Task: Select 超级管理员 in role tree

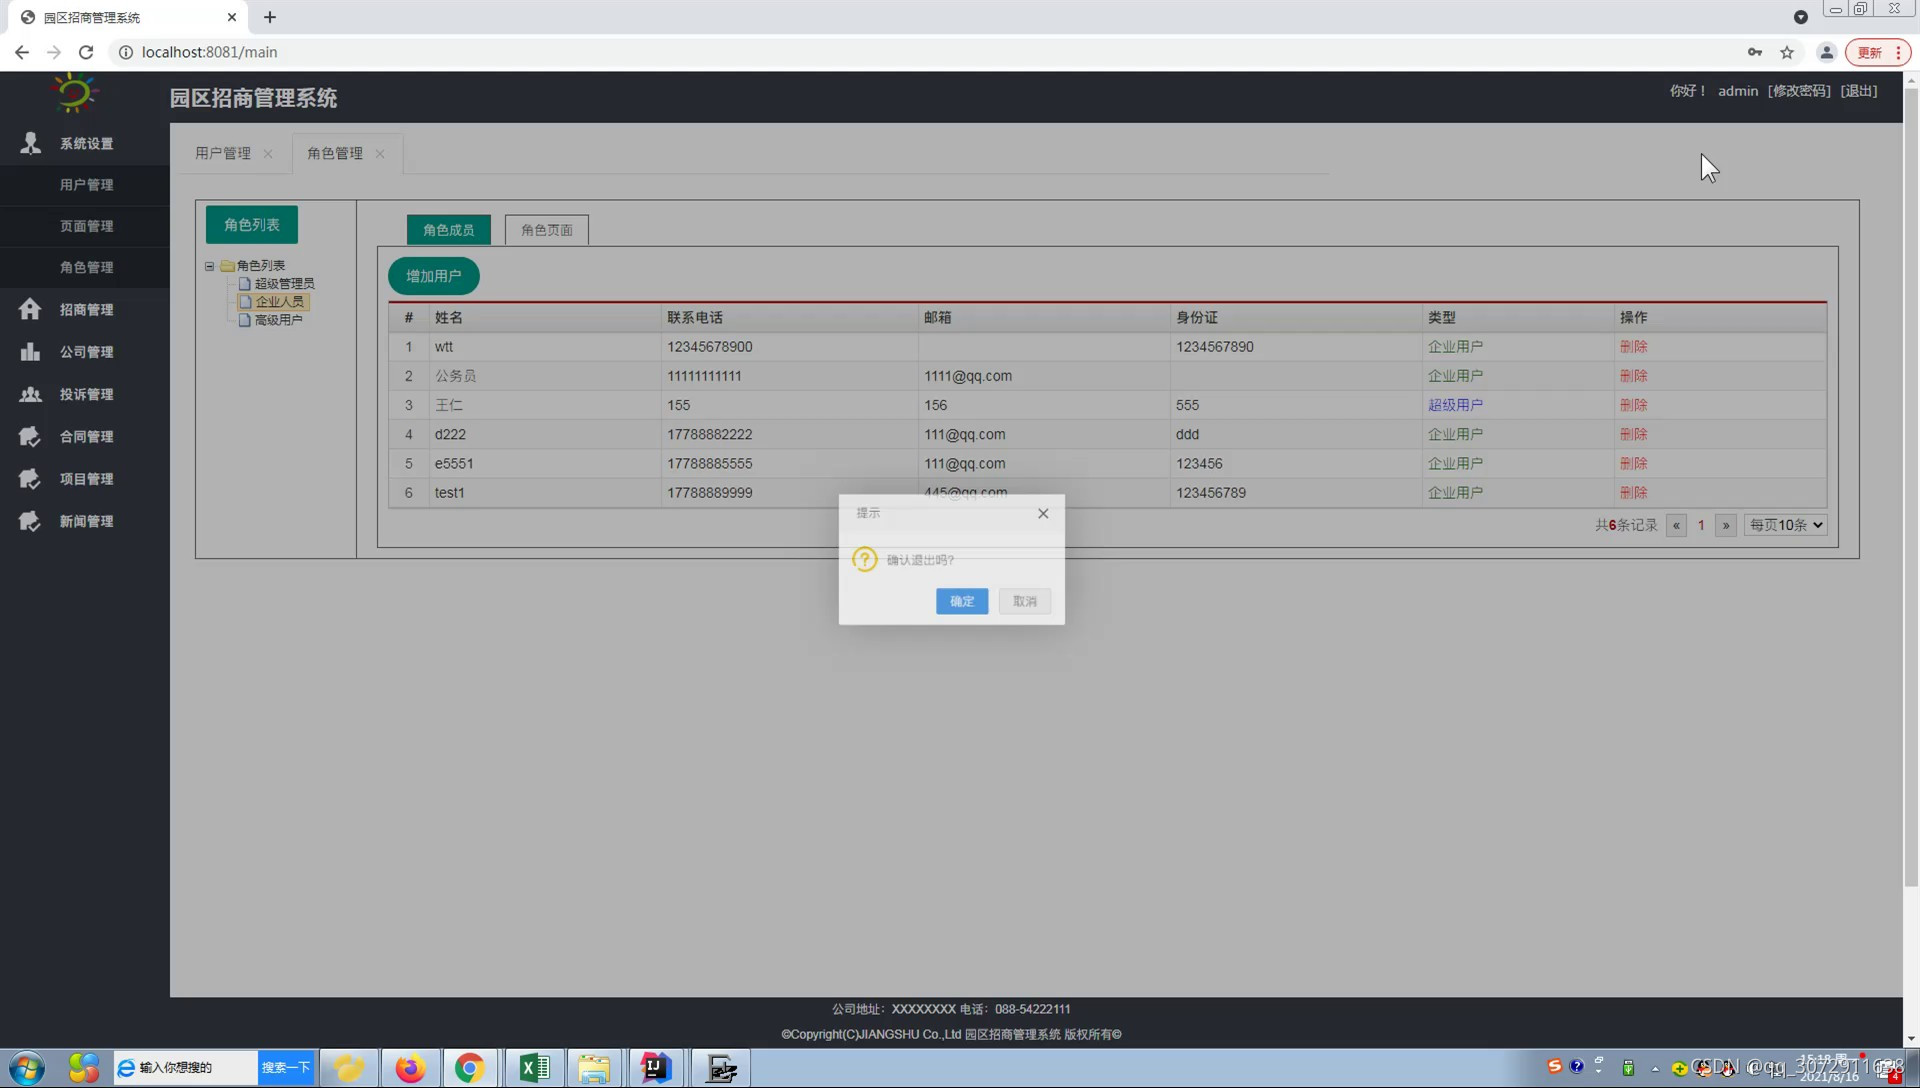Action: pos(284,283)
